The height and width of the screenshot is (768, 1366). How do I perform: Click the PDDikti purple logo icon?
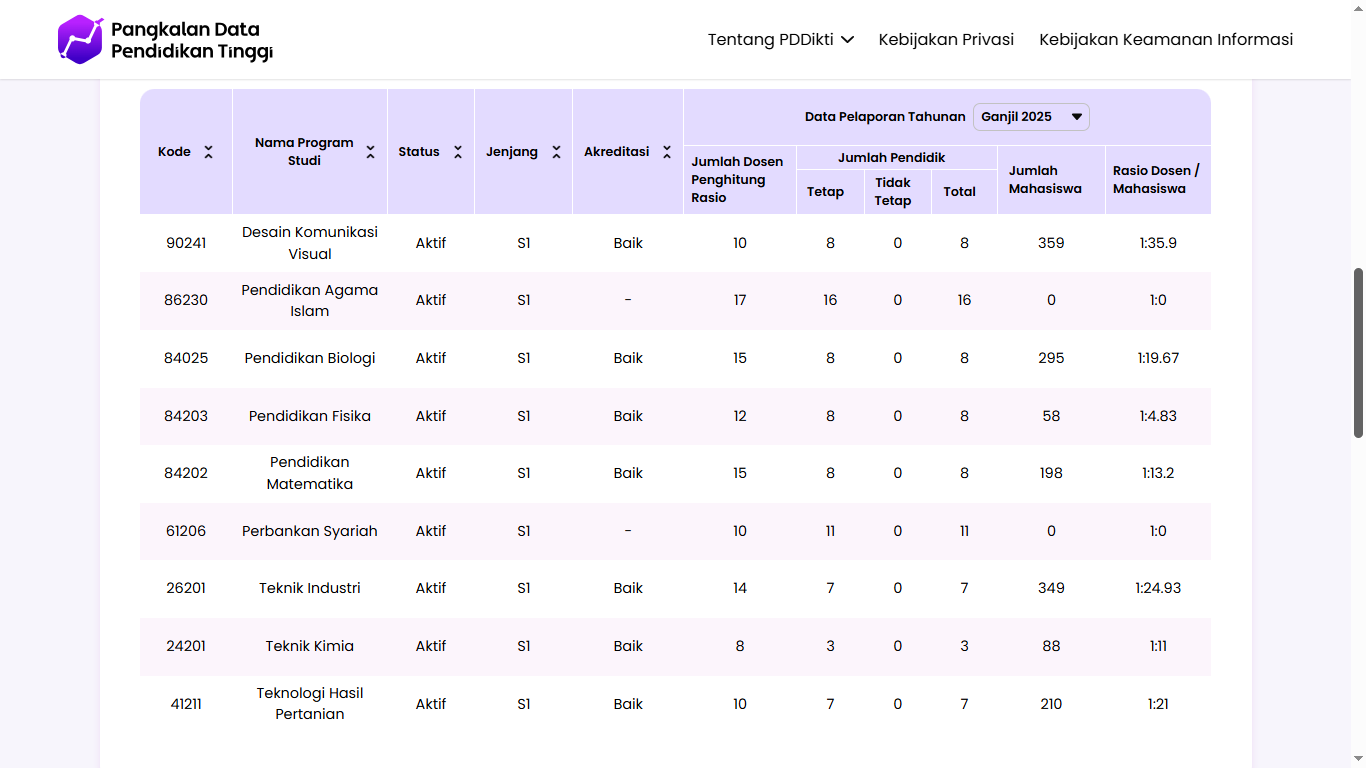[81, 39]
